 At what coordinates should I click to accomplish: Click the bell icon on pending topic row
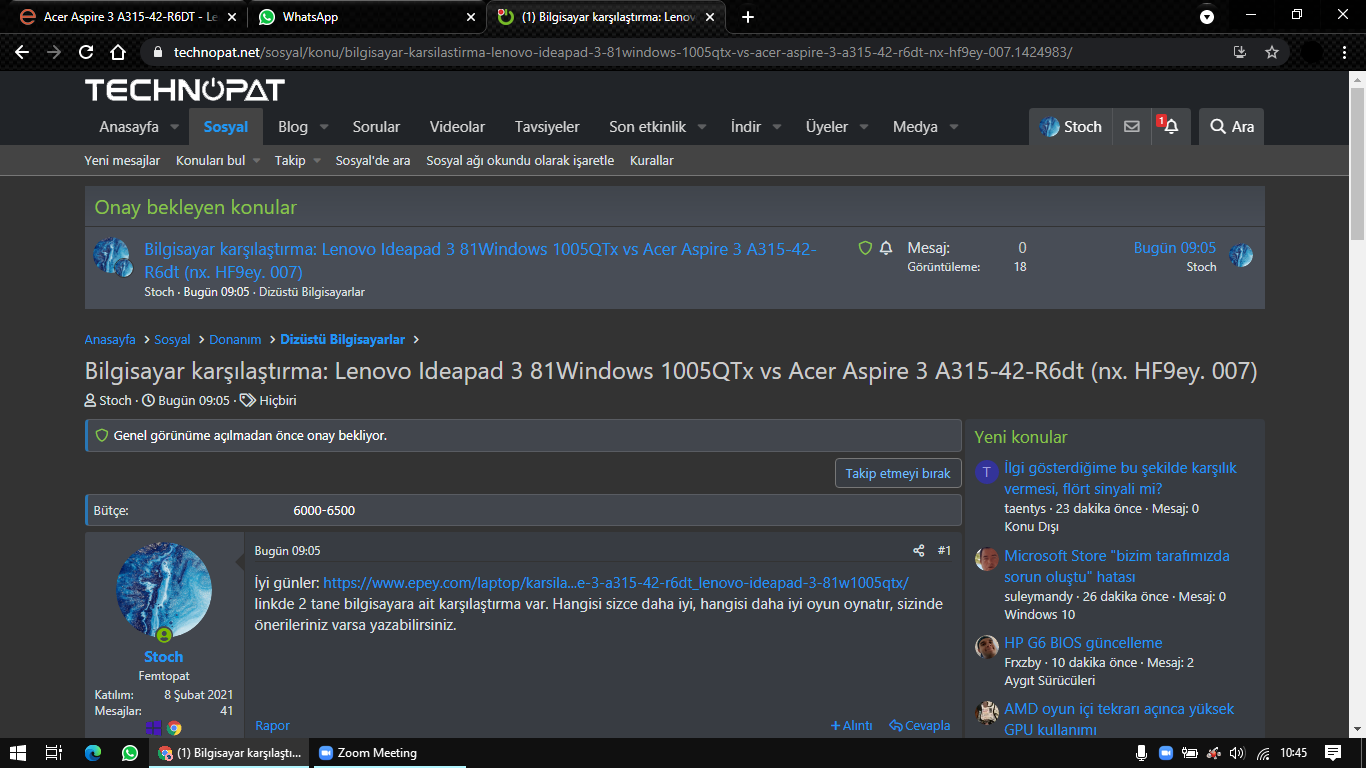(886, 248)
